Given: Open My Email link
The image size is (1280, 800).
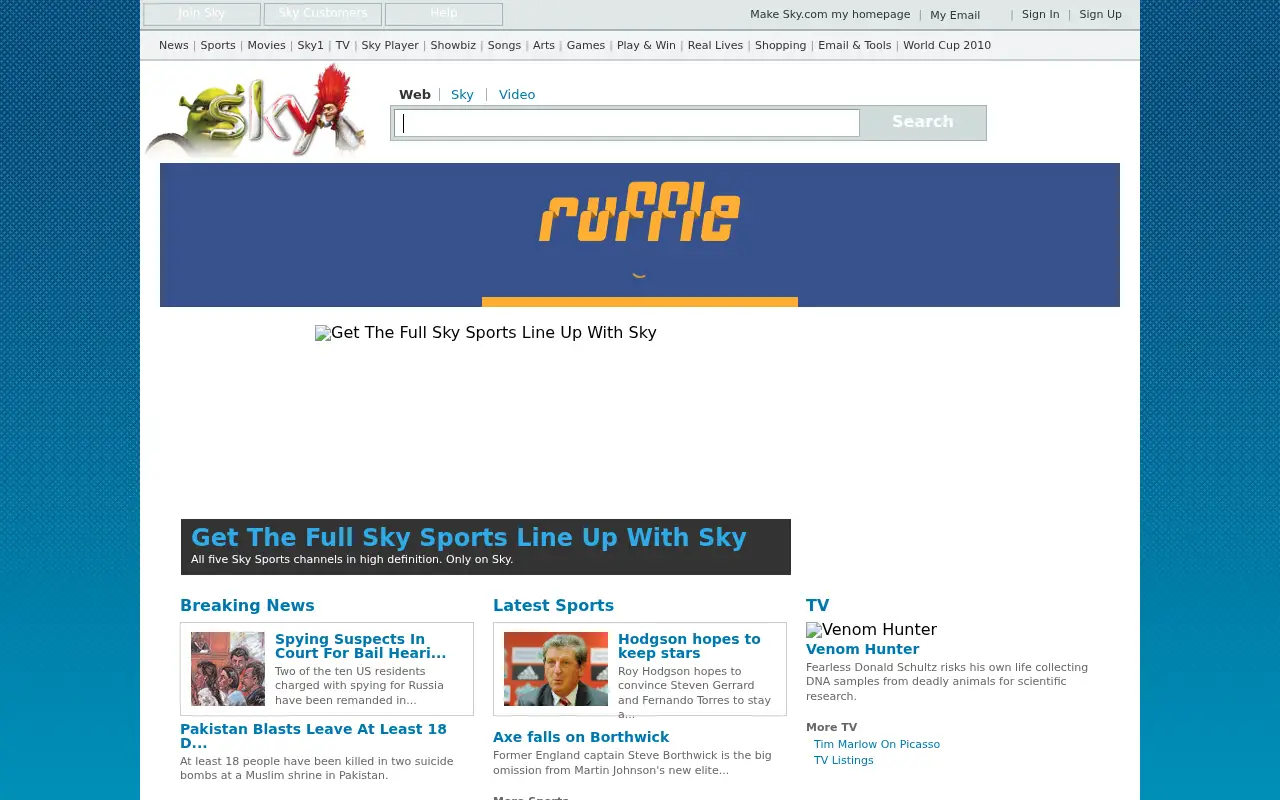Looking at the screenshot, I should (x=955, y=16).
